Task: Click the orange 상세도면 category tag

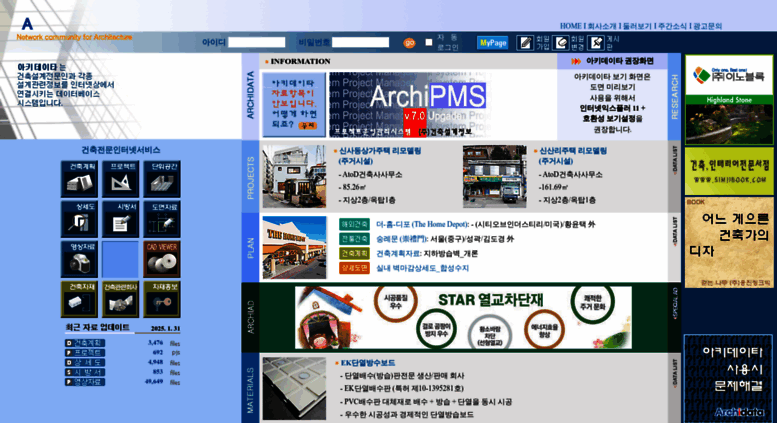Action: point(354,268)
